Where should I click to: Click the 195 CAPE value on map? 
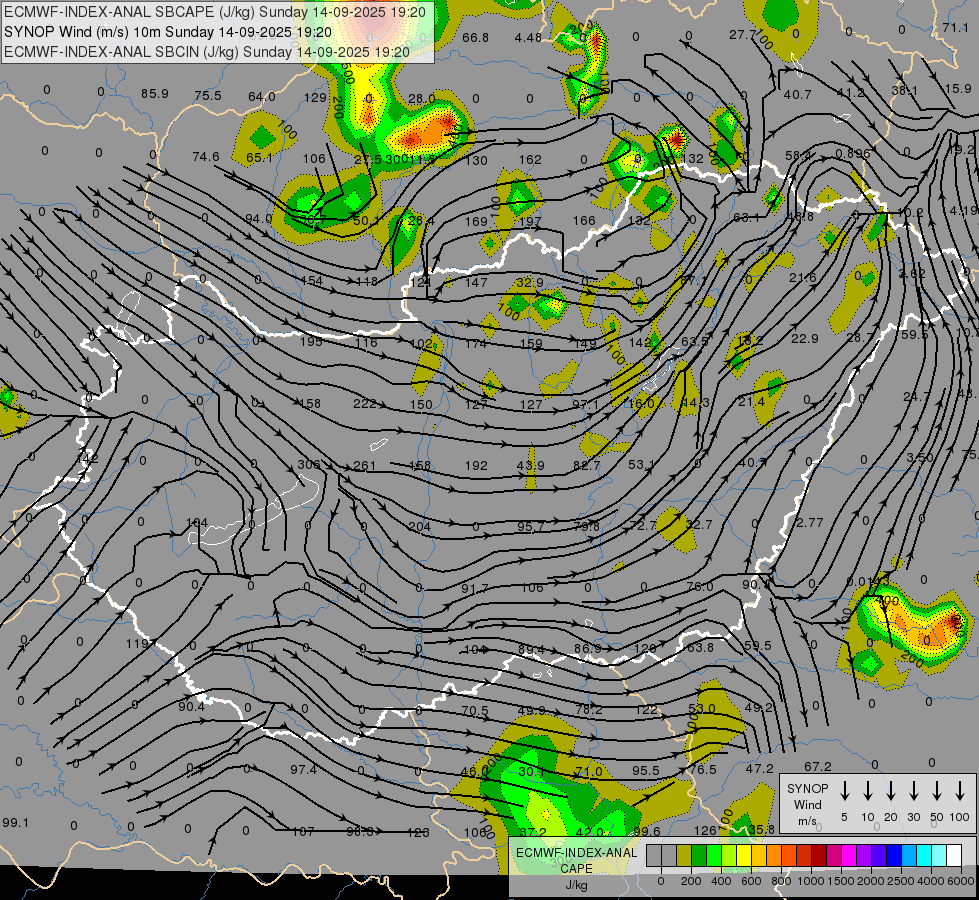[x=311, y=341]
